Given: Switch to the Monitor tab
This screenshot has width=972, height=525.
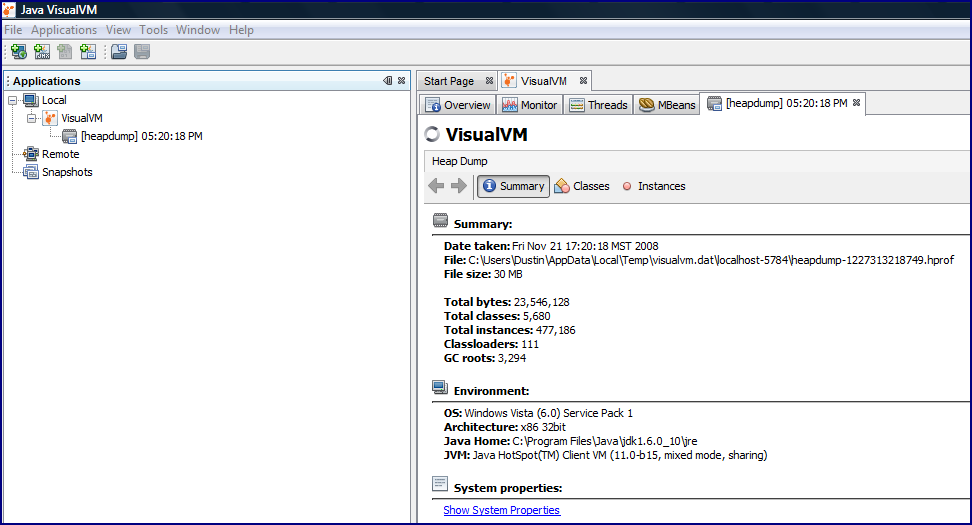Looking at the screenshot, I should coord(530,105).
